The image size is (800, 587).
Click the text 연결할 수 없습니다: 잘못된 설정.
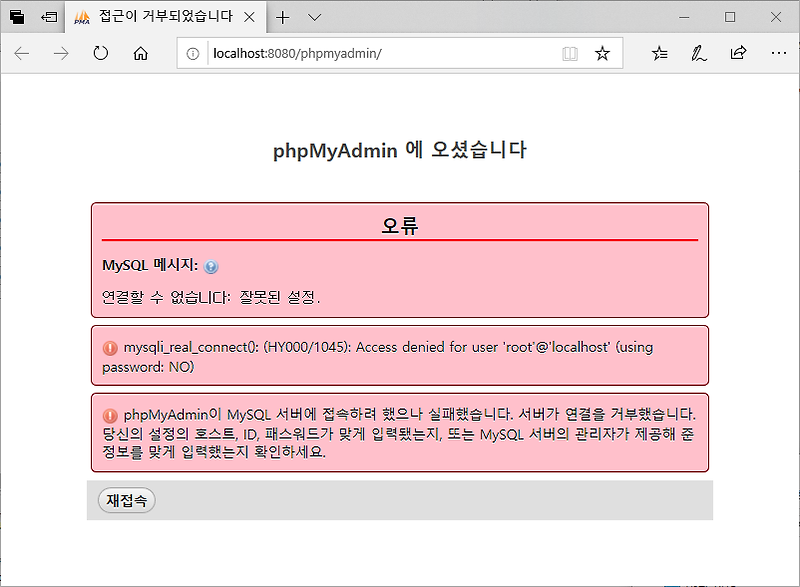pos(211,297)
